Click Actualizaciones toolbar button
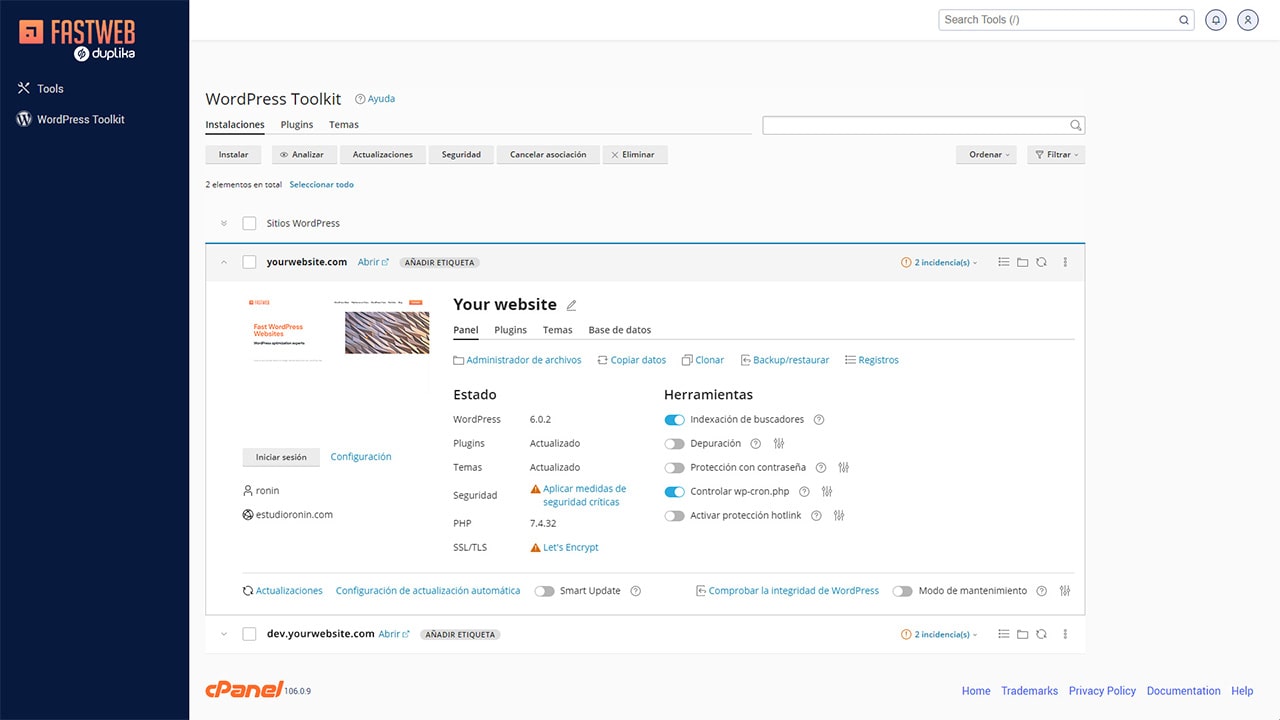1280x720 pixels. click(x=383, y=154)
